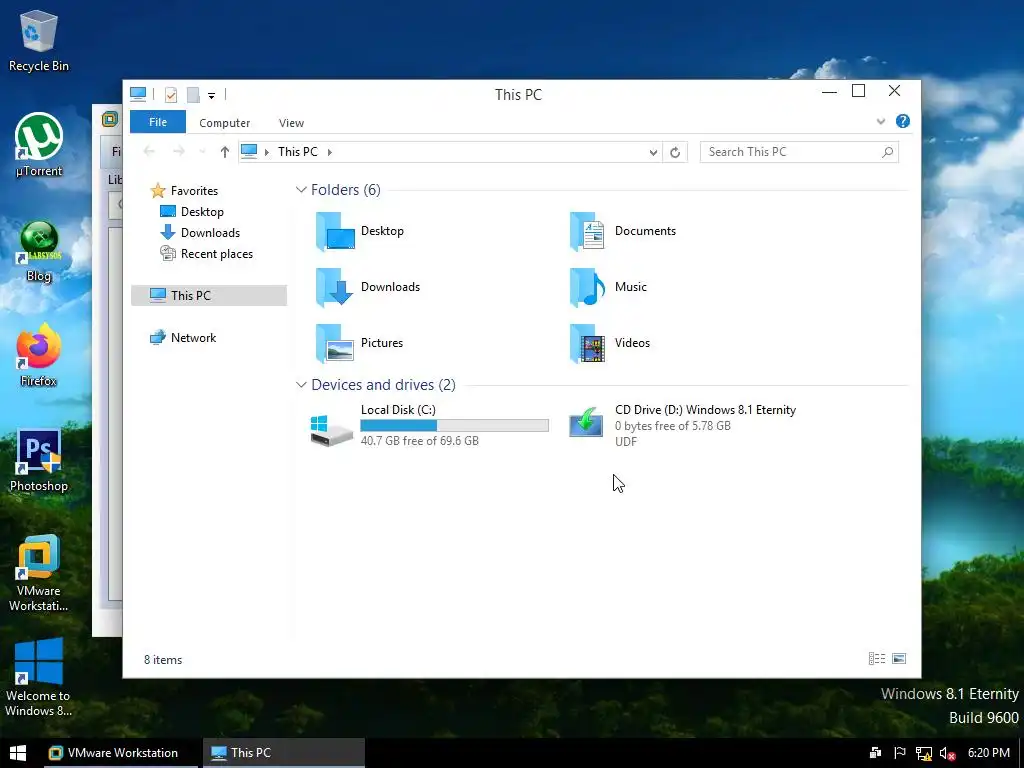Open the network status tray icon

tap(923, 753)
